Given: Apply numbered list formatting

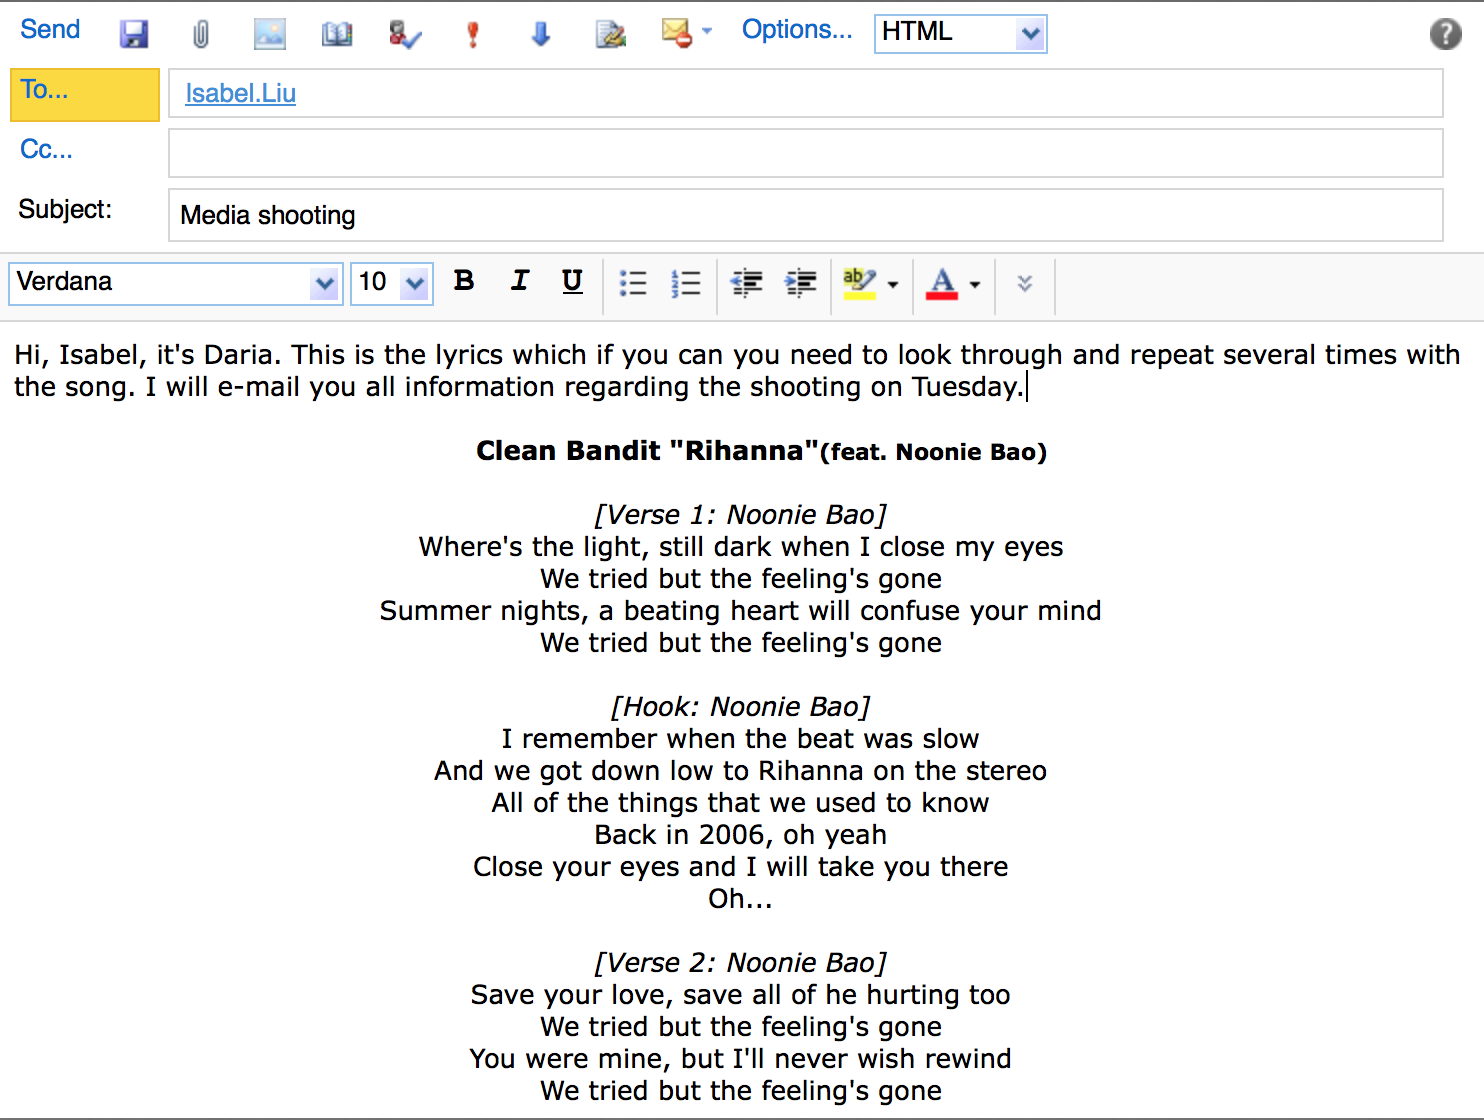Looking at the screenshot, I should [x=686, y=283].
